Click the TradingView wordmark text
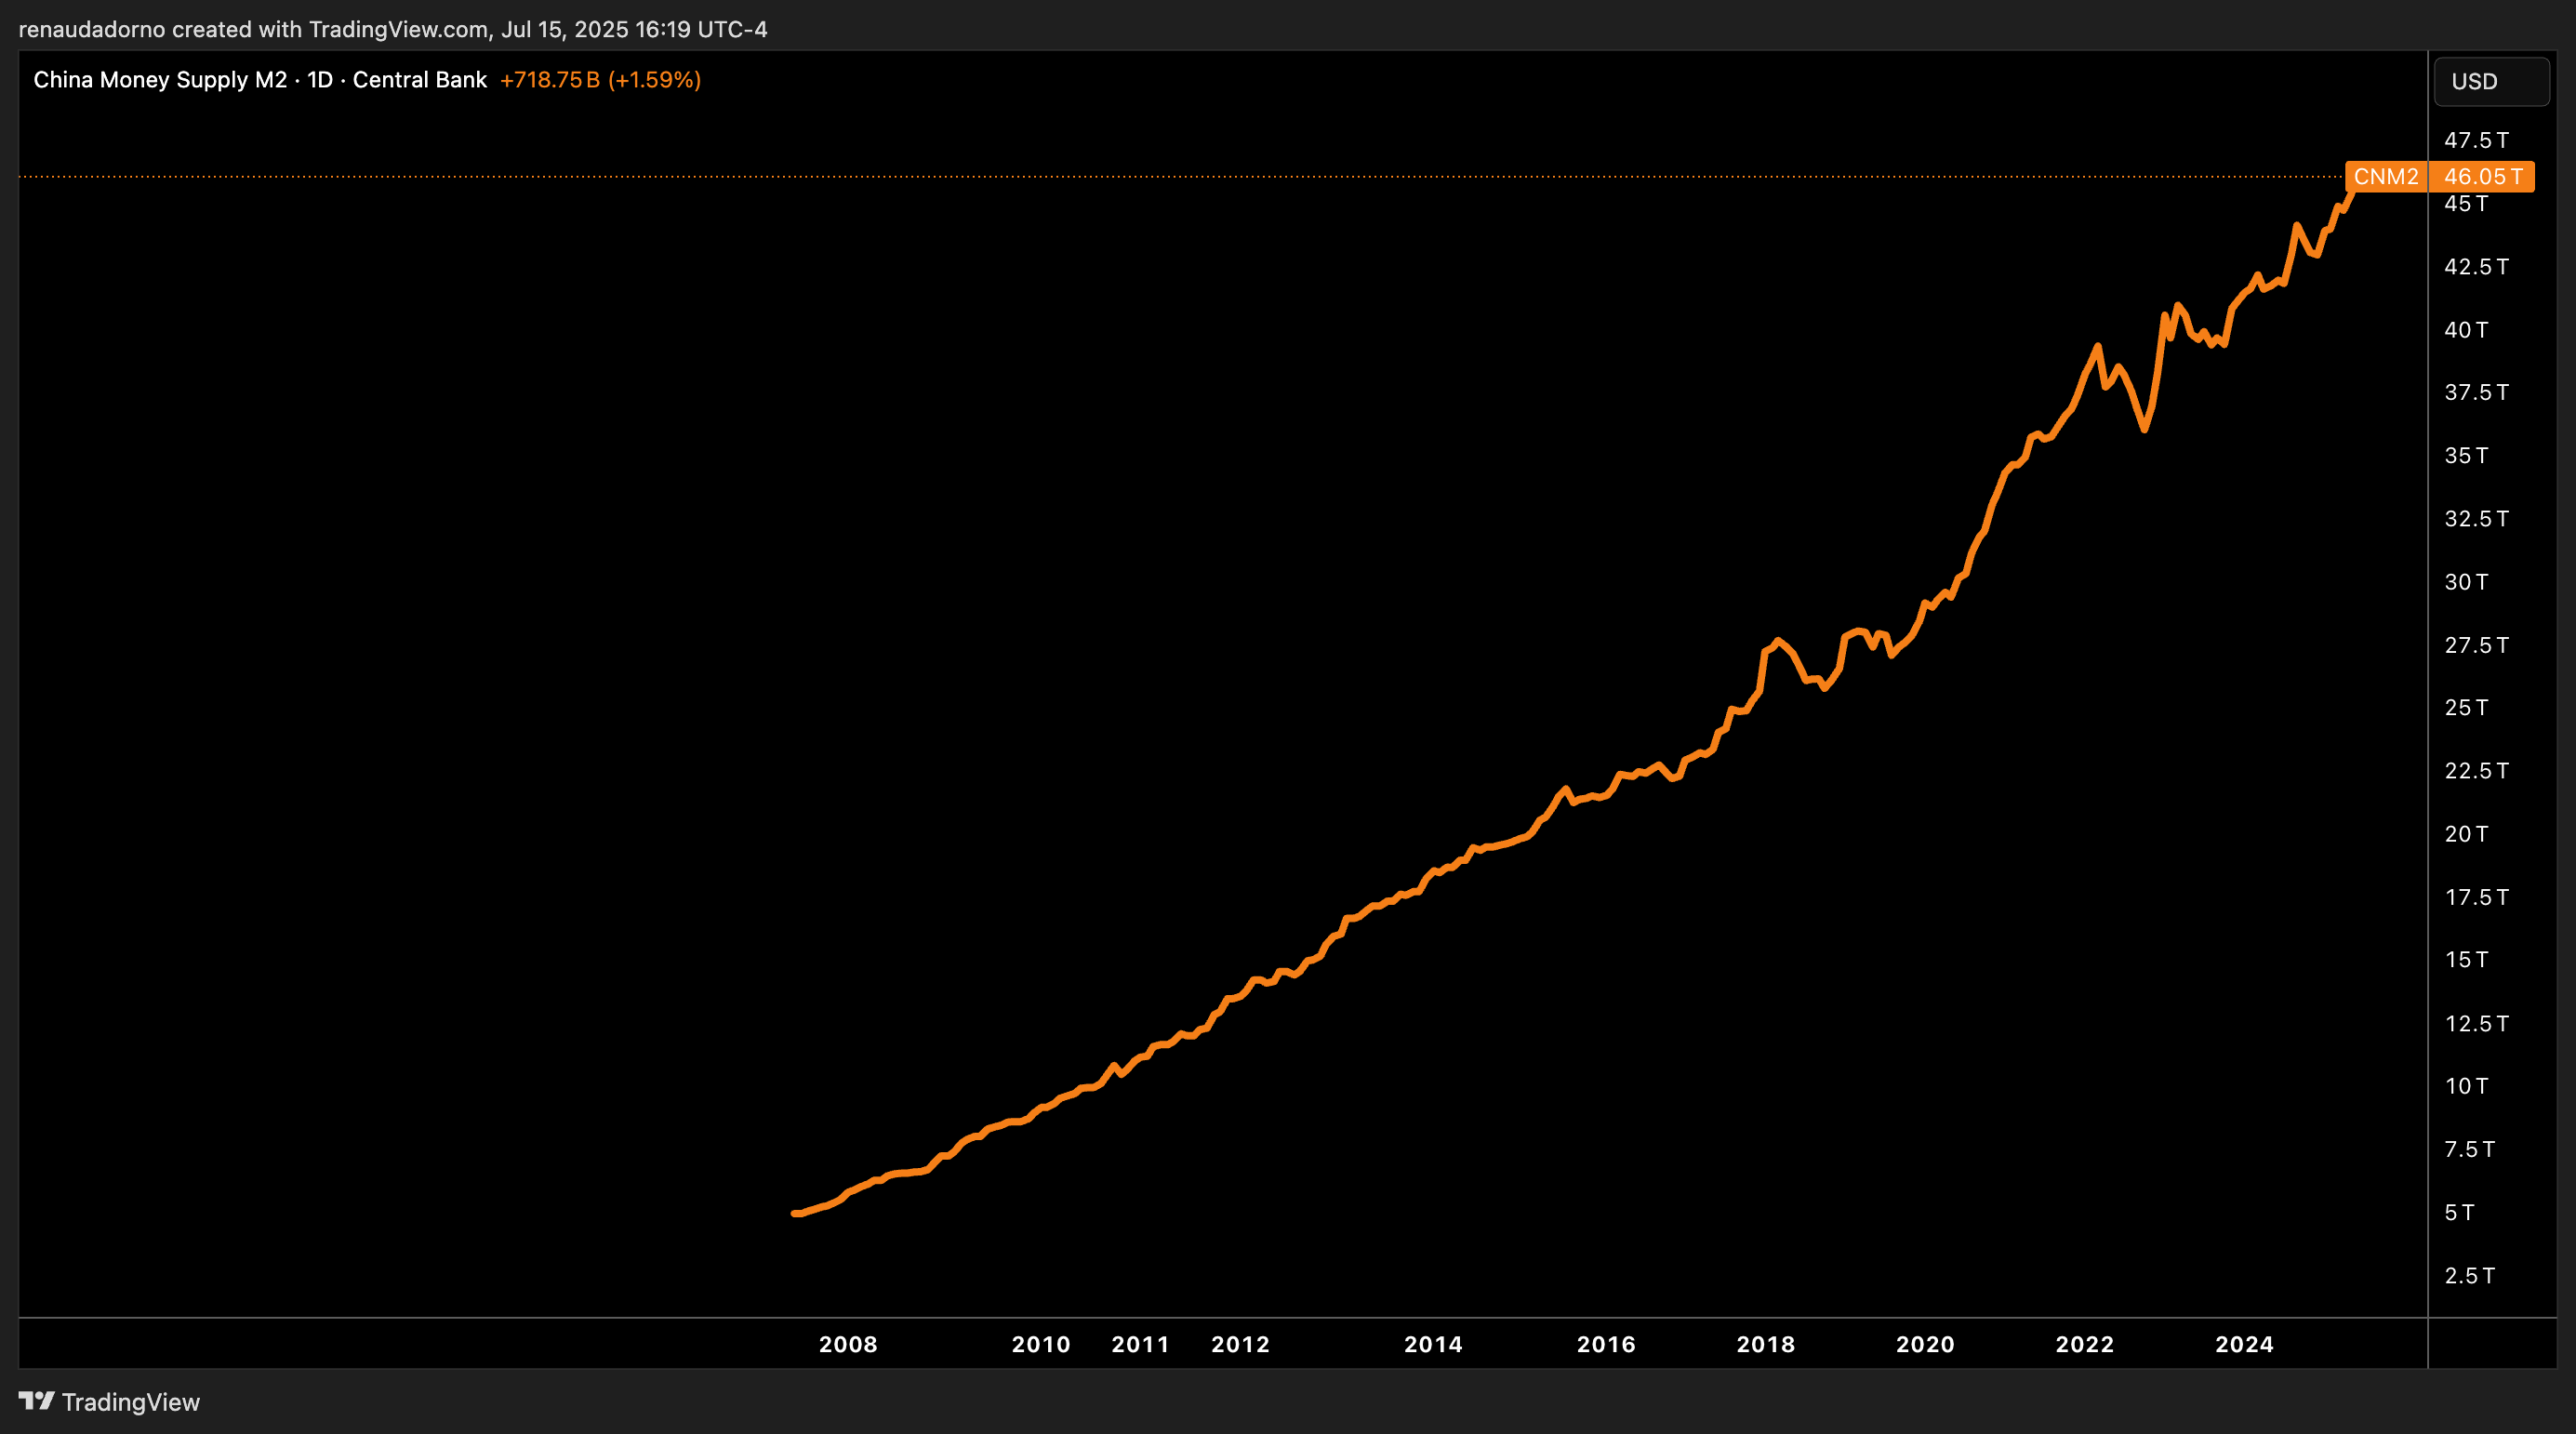Viewport: 2576px width, 1434px height. [131, 1402]
